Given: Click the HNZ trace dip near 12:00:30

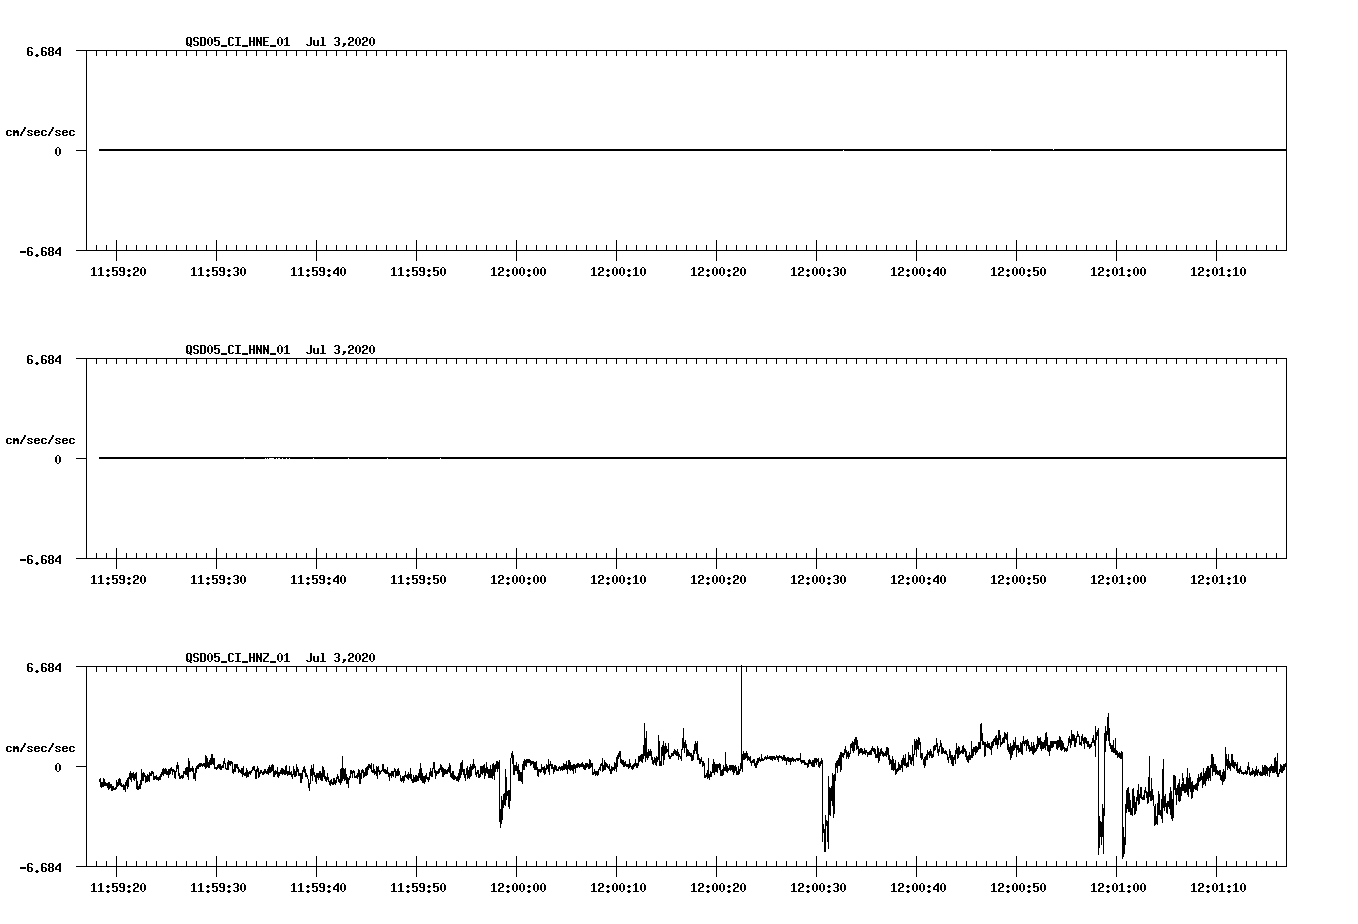Looking at the screenshot, I should click(827, 810).
